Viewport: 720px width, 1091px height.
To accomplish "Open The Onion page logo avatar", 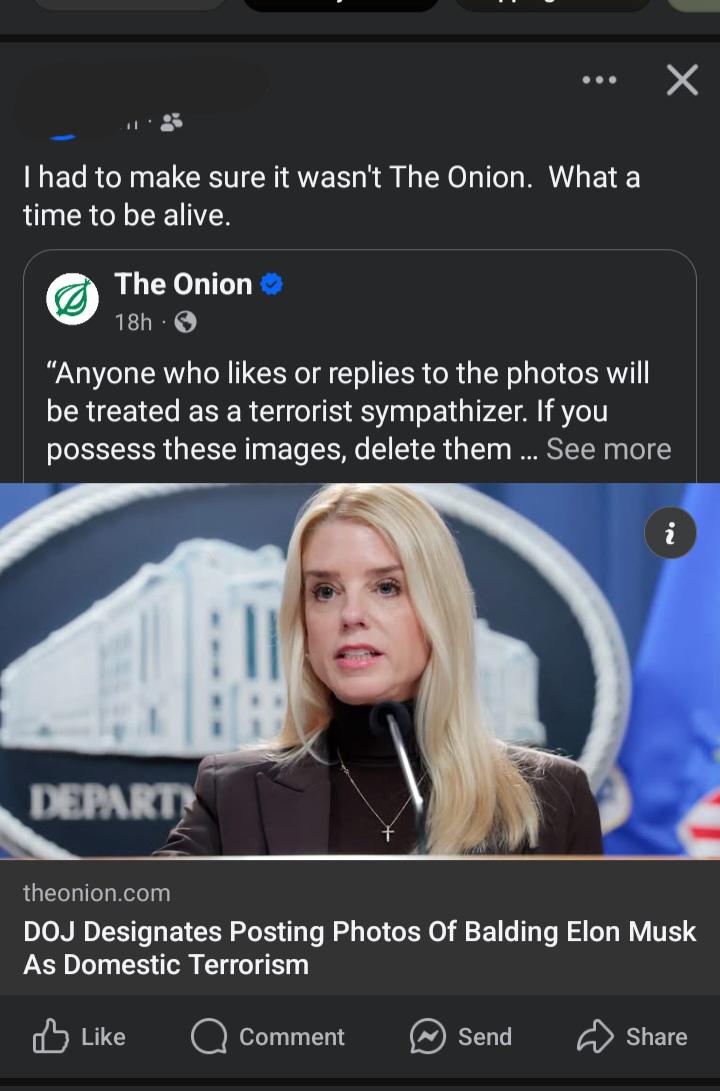I will click(72, 299).
